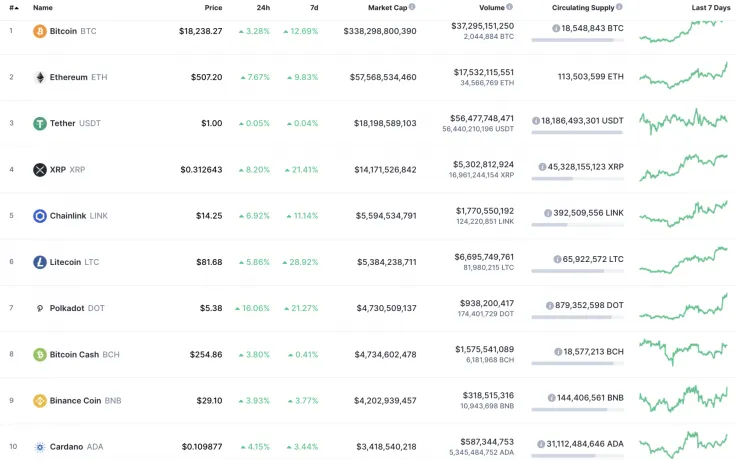The width and height of the screenshot is (736, 460).
Task: Click Bitcoin volume $37,295,151,250
Action: tap(483, 26)
